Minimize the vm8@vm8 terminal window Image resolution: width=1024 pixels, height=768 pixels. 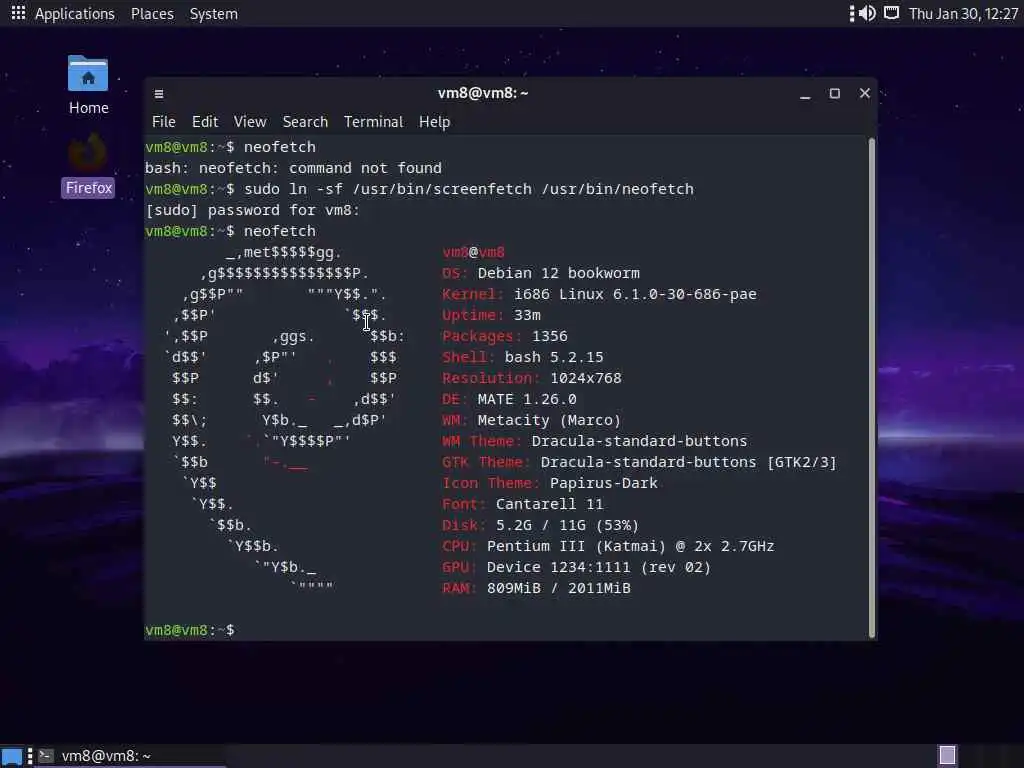coord(805,94)
